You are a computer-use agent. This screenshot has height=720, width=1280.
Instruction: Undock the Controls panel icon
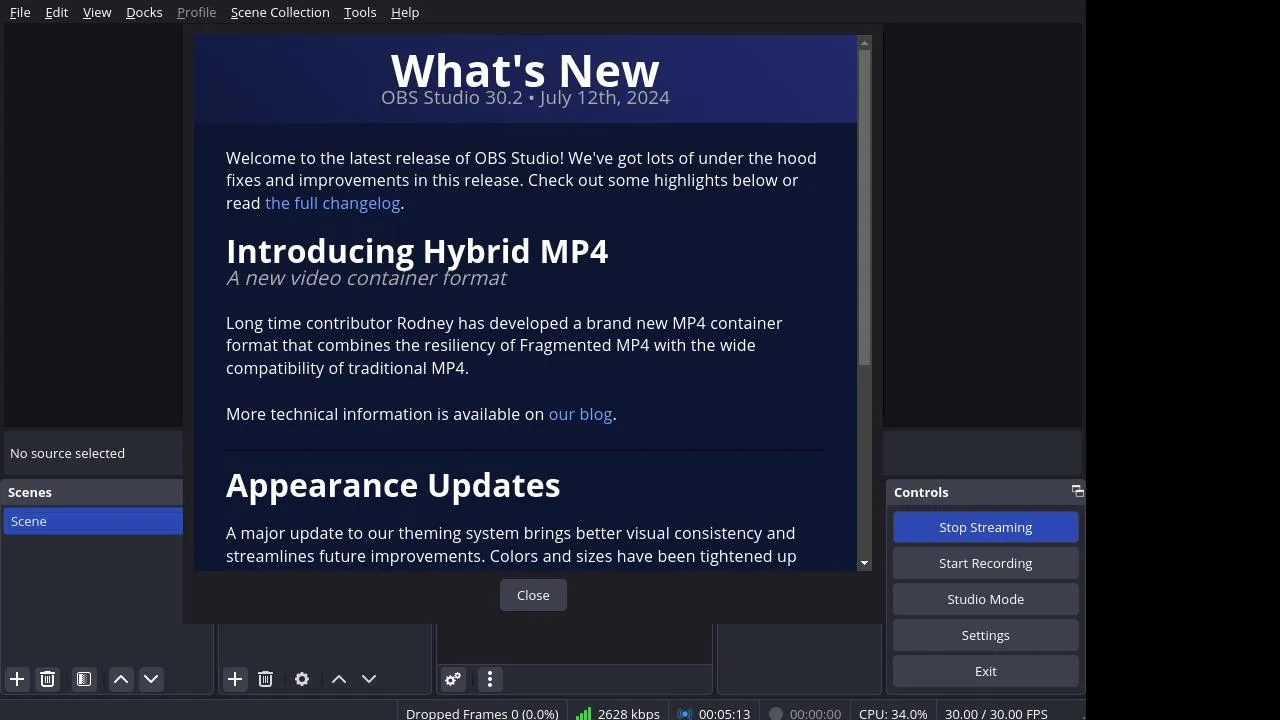click(1077, 491)
